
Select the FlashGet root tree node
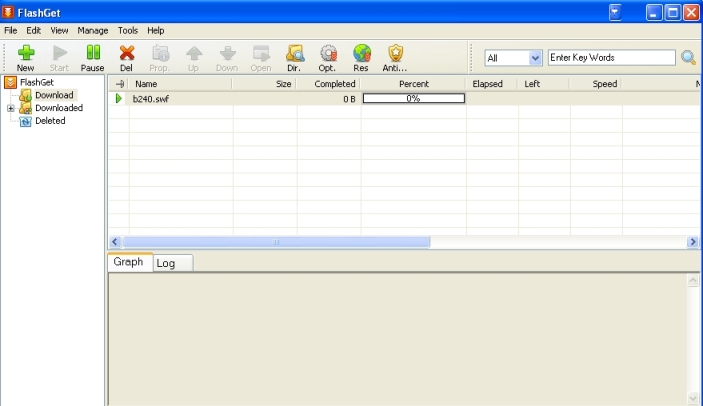pyautogui.click(x=37, y=82)
